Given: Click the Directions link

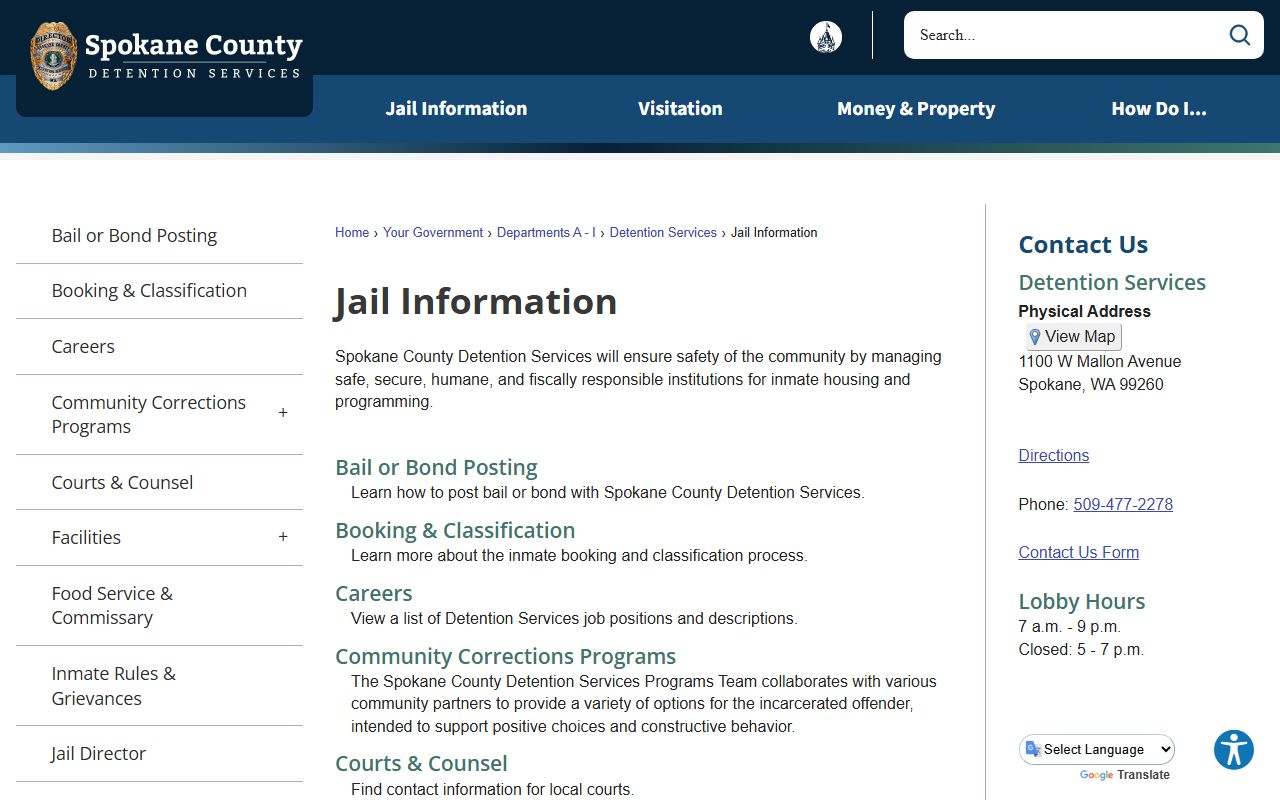Looking at the screenshot, I should coord(1054,456).
